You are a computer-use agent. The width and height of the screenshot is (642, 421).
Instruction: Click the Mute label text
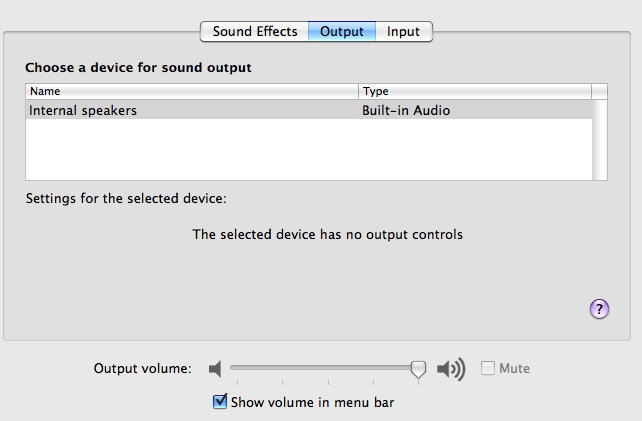(514, 369)
